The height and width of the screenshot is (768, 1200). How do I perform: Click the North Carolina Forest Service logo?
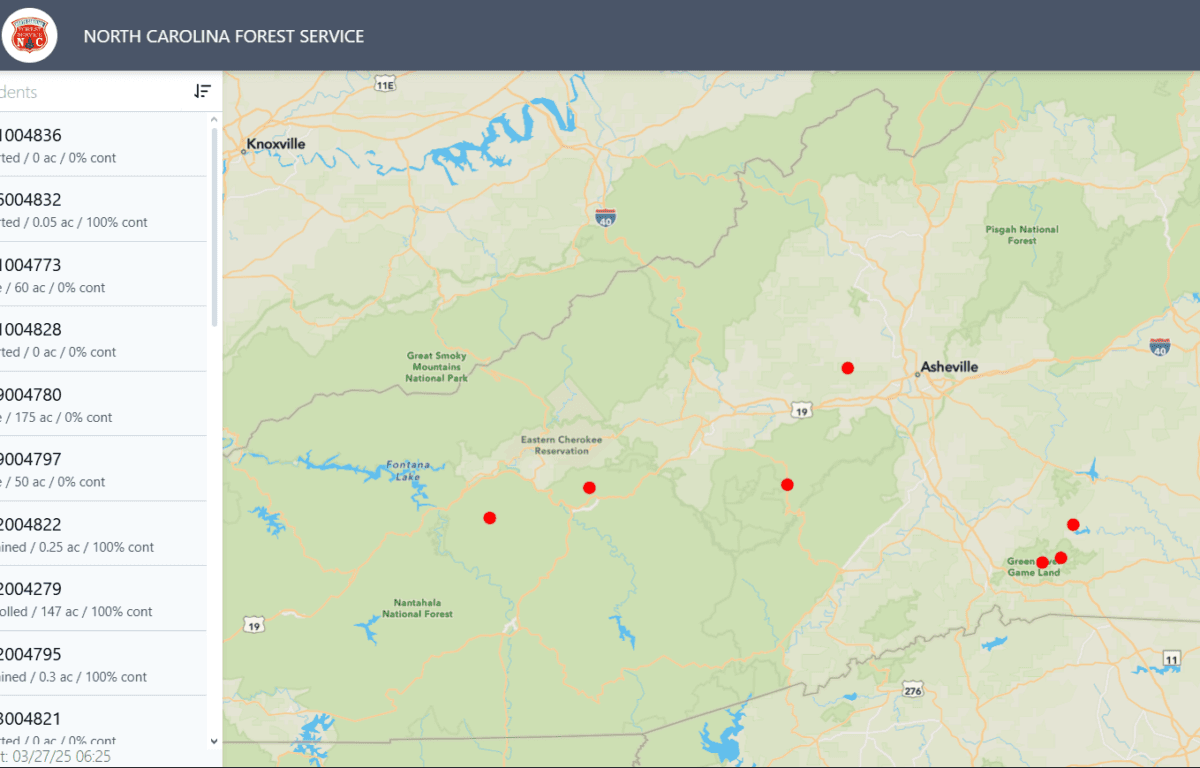click(x=30, y=35)
